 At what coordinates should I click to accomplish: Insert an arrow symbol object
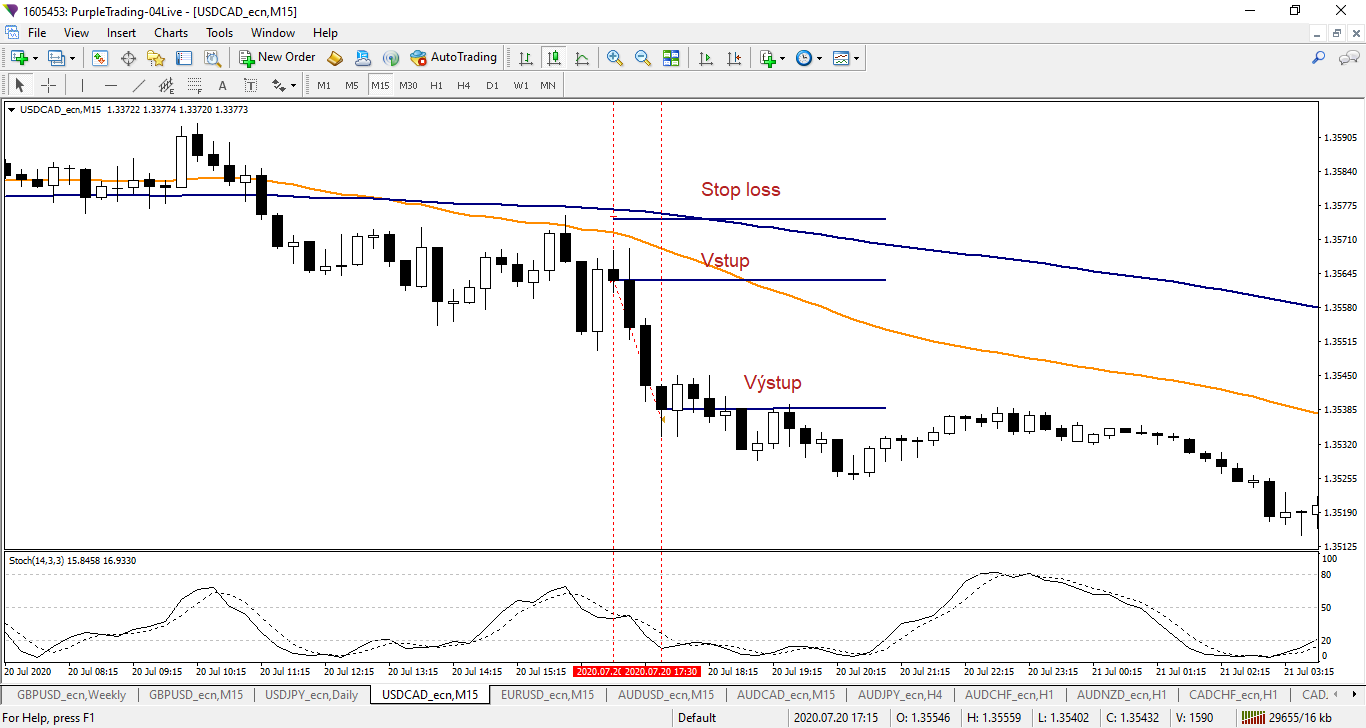point(278,85)
